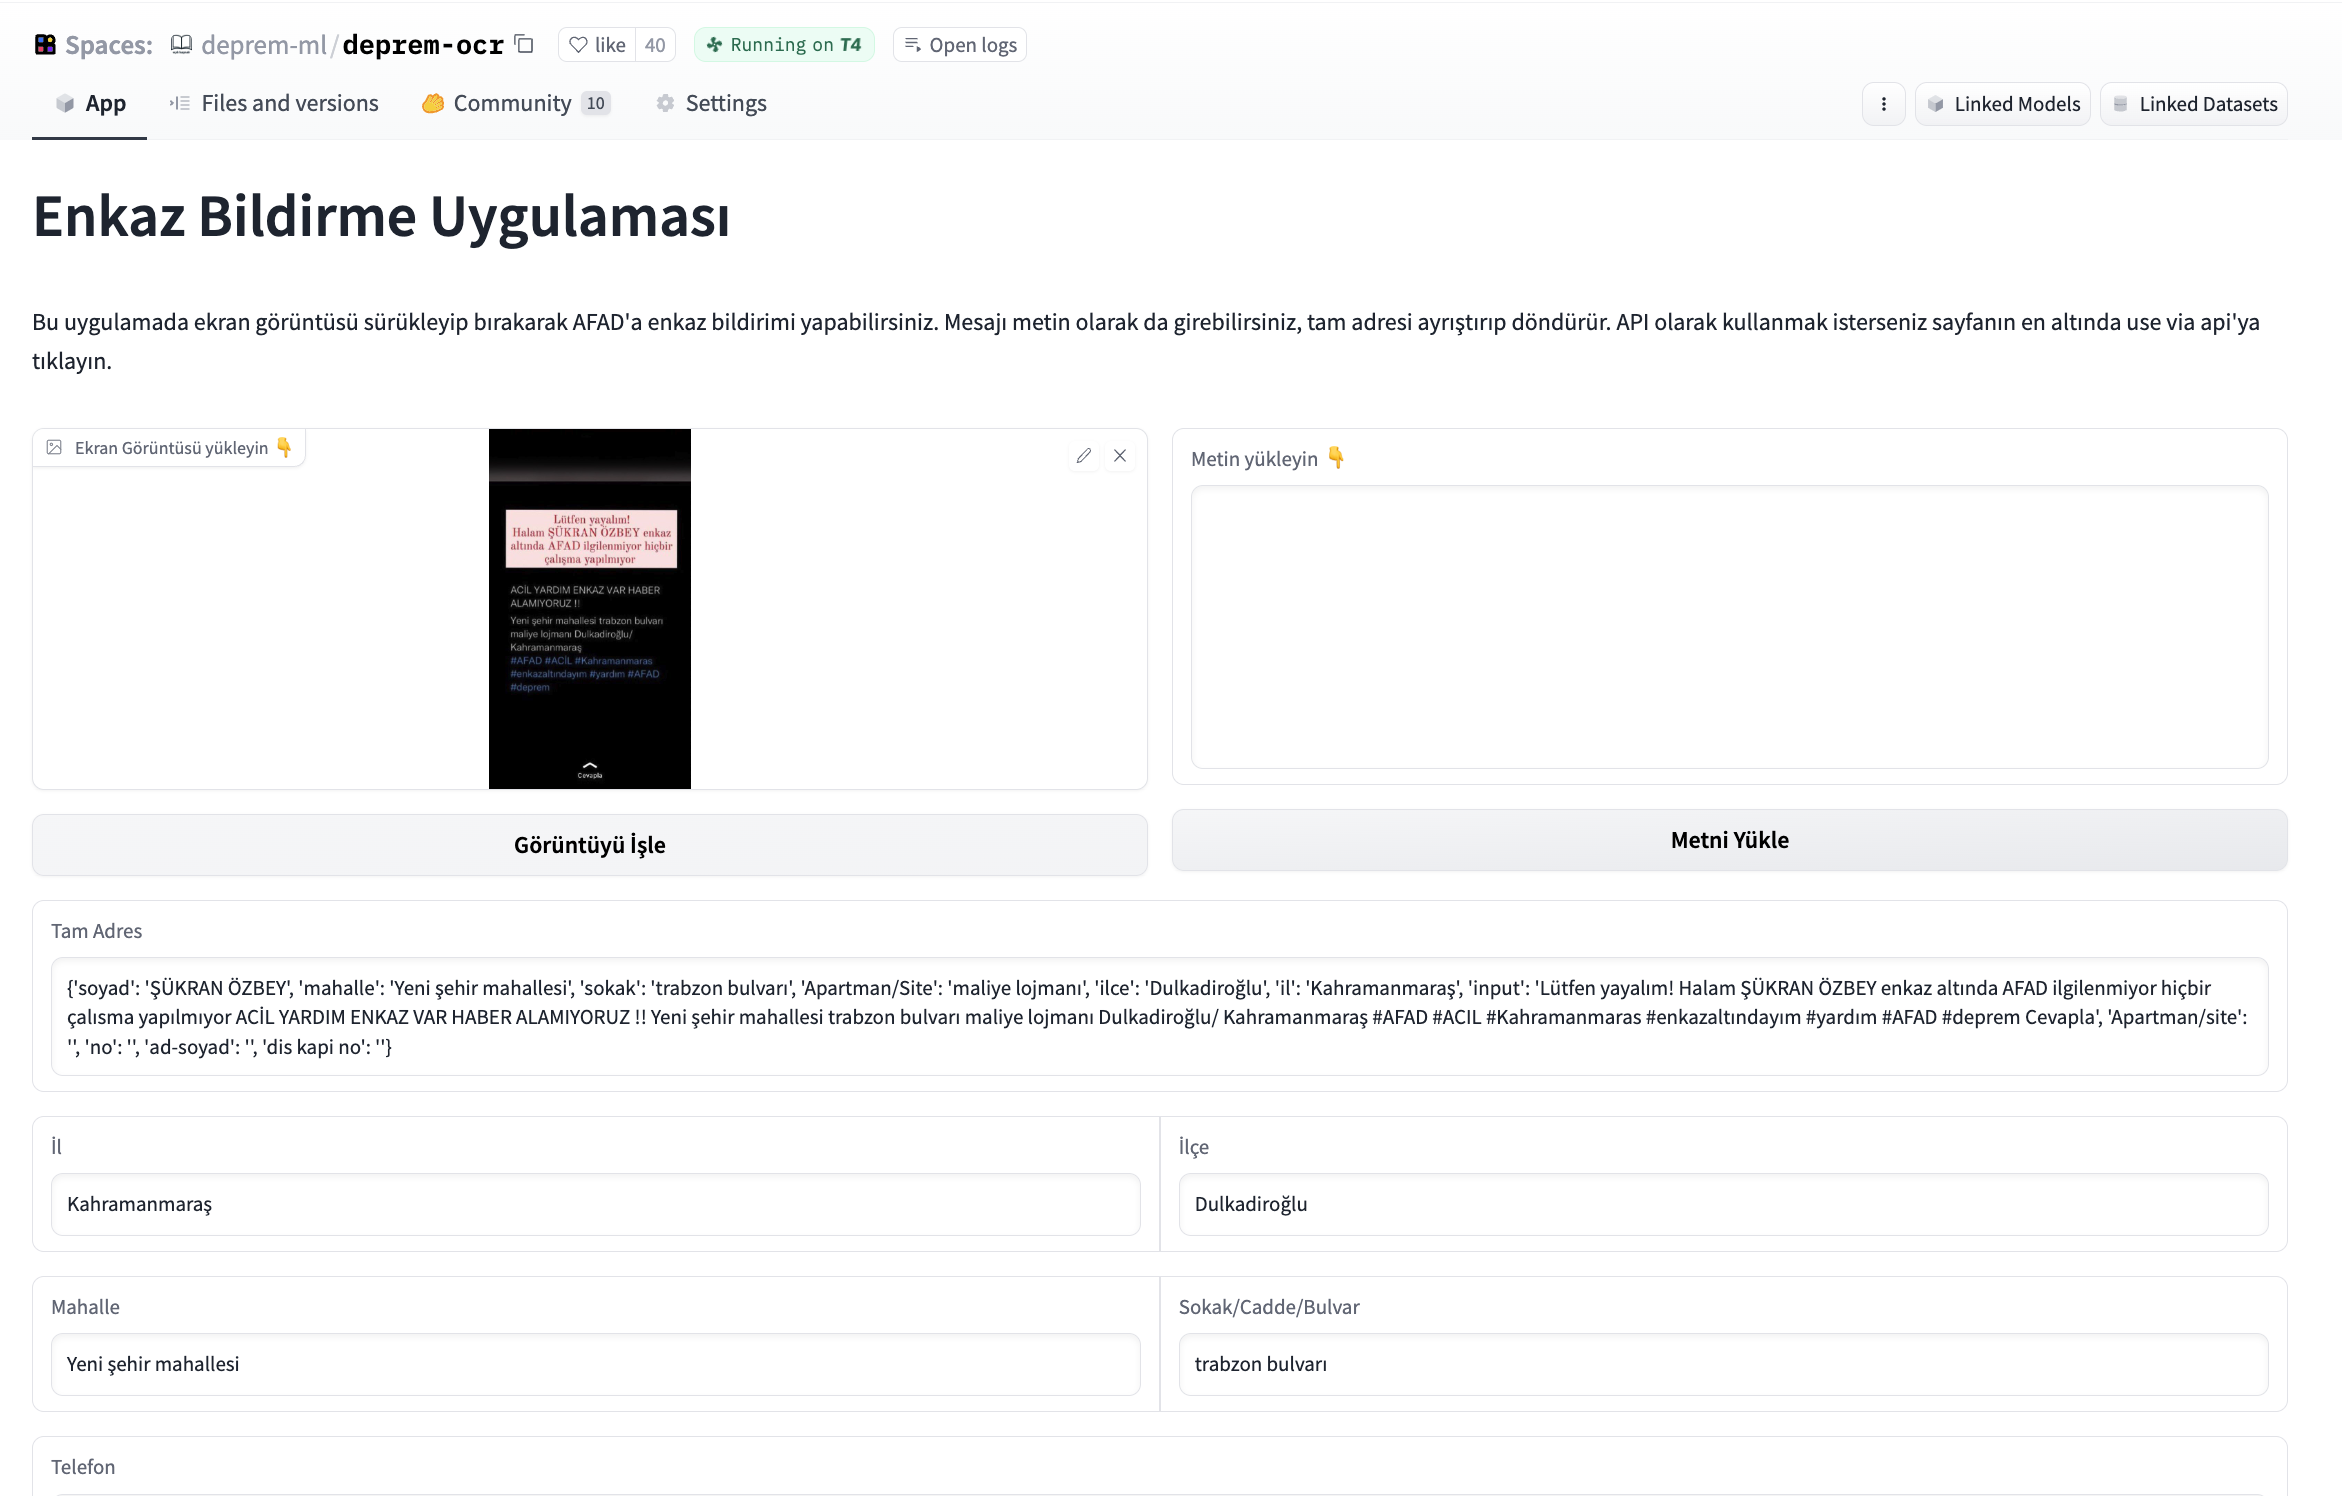Open the three-dot more options menu
The image size is (2342, 1496).
(1883, 104)
